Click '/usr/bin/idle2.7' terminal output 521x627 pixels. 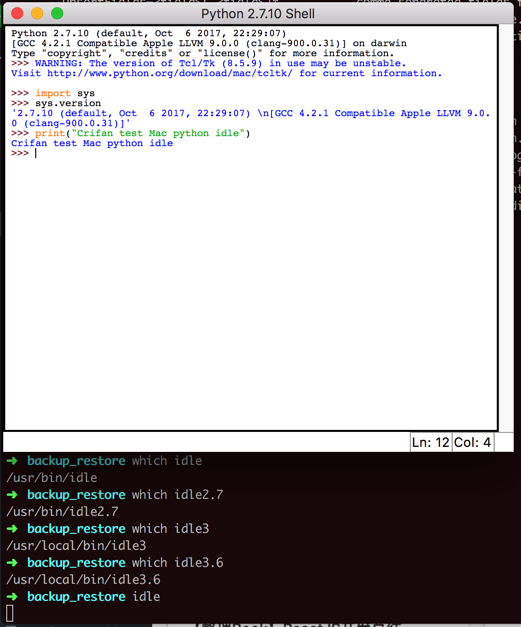(x=62, y=511)
